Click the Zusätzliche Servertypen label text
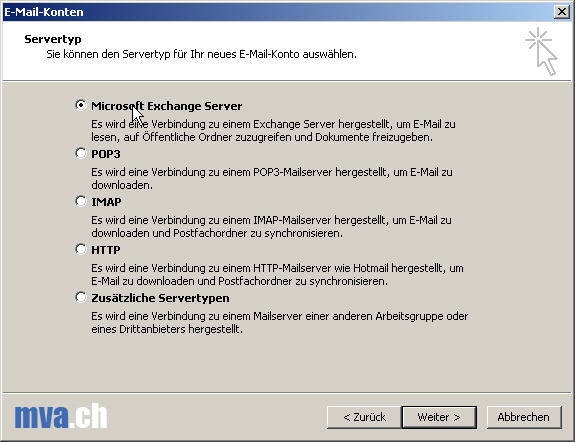Screen dimensions: 575x442 (x=160, y=298)
